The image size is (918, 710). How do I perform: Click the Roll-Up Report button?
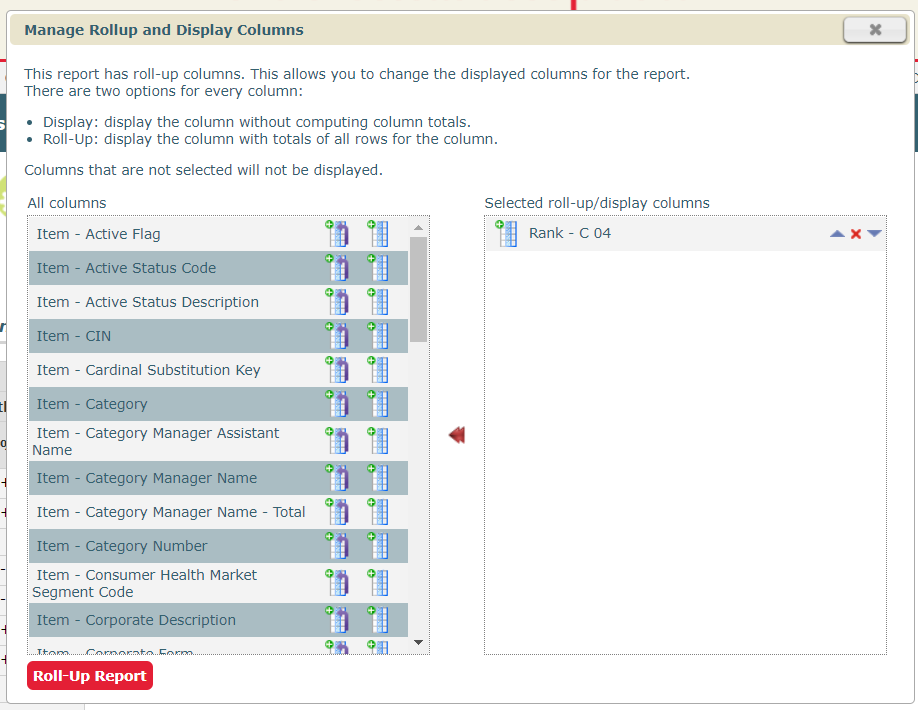pos(90,676)
